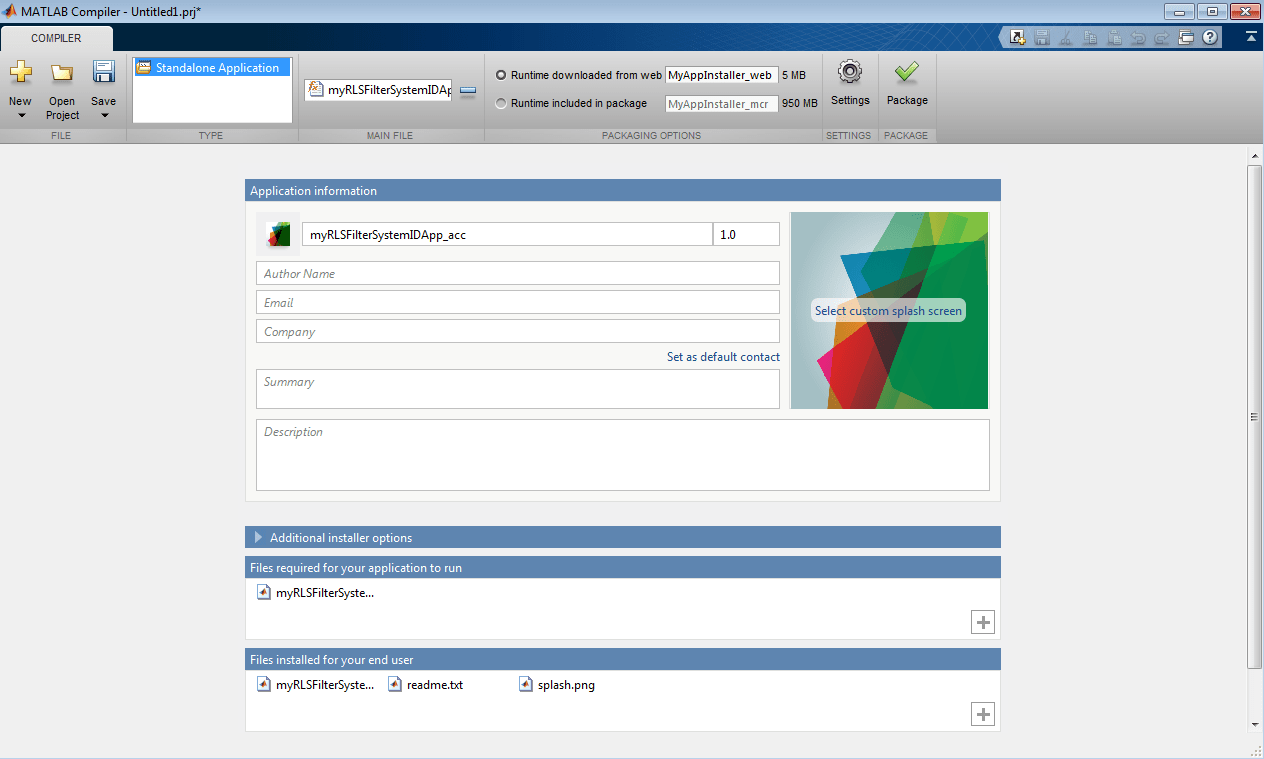Remove main file using the minus icon
This screenshot has height=759, width=1264.
[x=467, y=90]
